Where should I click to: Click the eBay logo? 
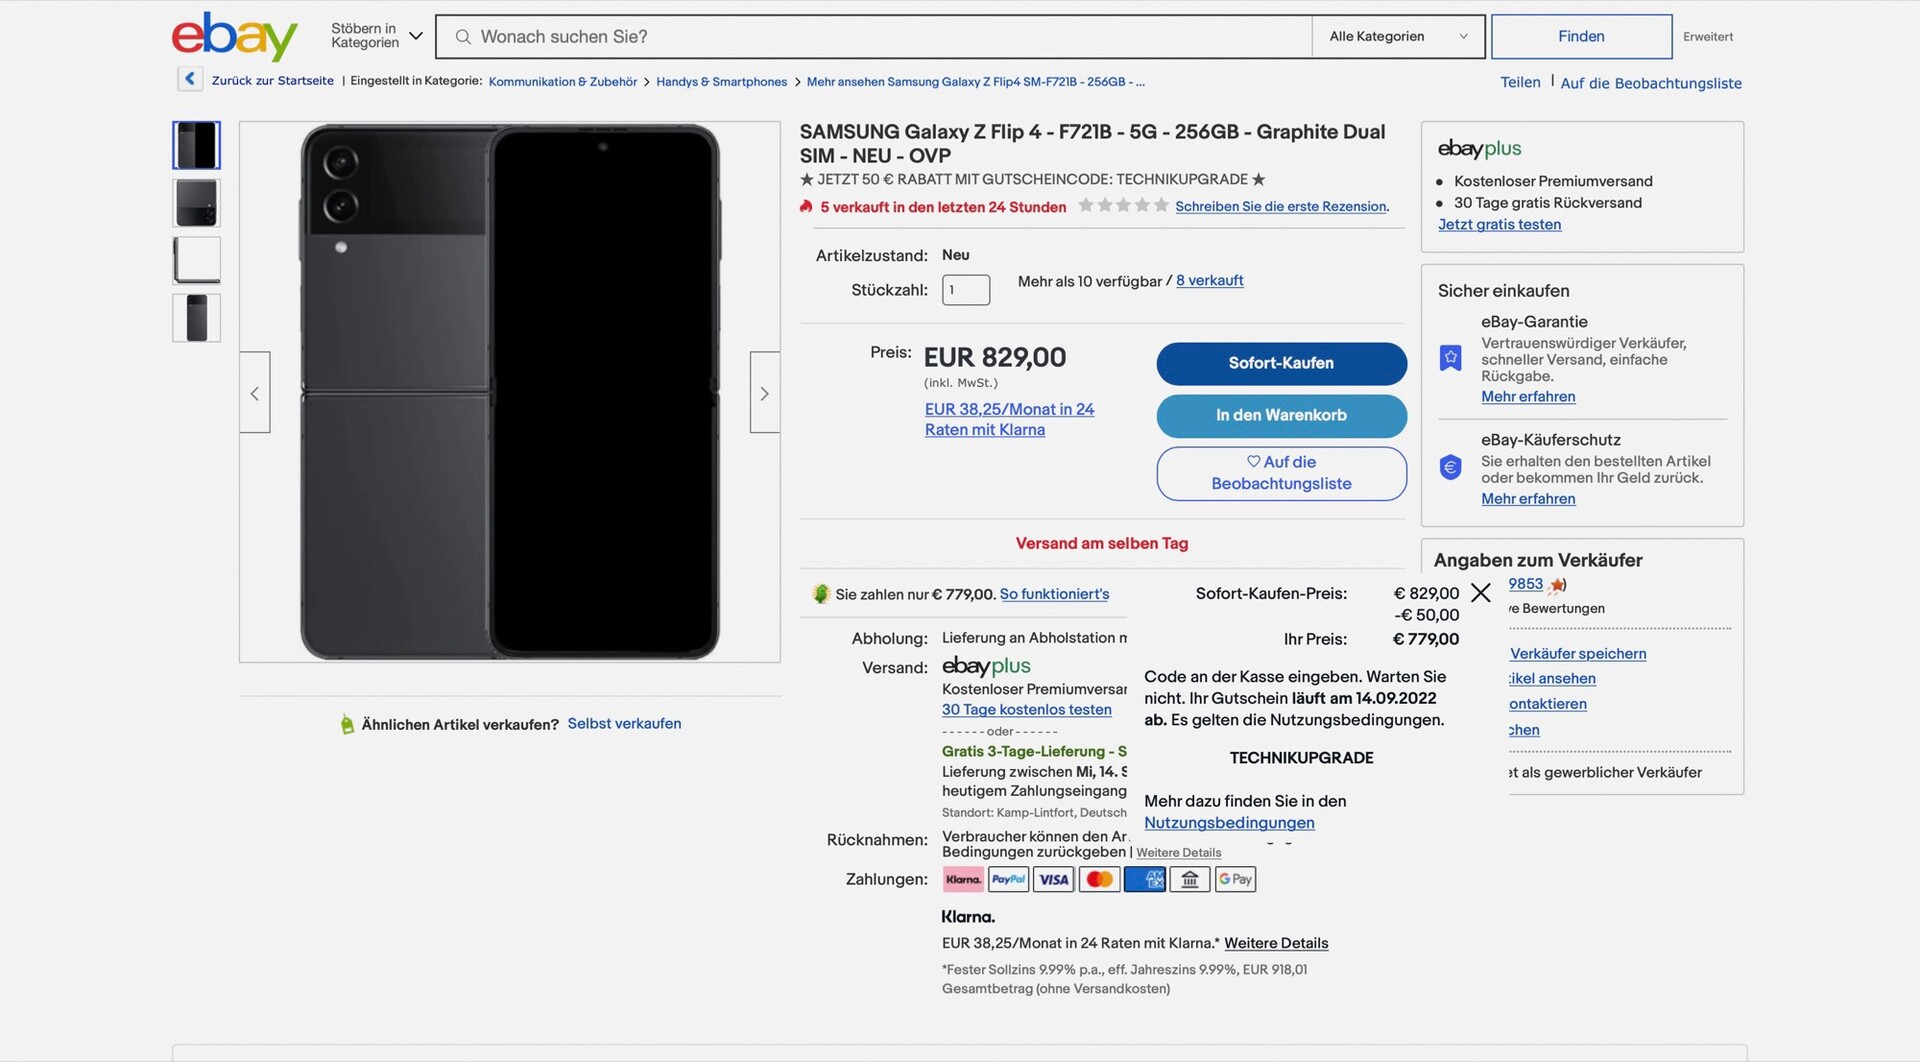click(x=235, y=36)
